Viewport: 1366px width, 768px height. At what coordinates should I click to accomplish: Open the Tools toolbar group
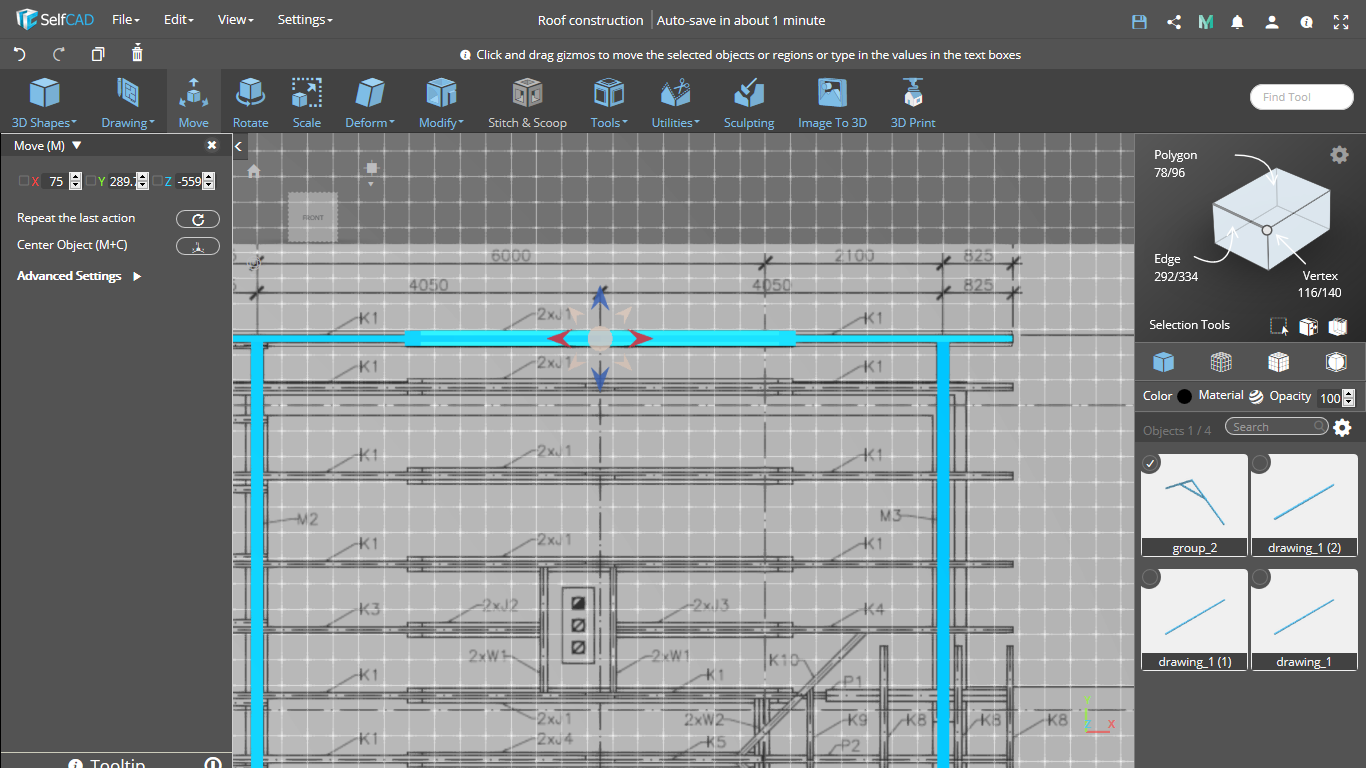pos(608,103)
